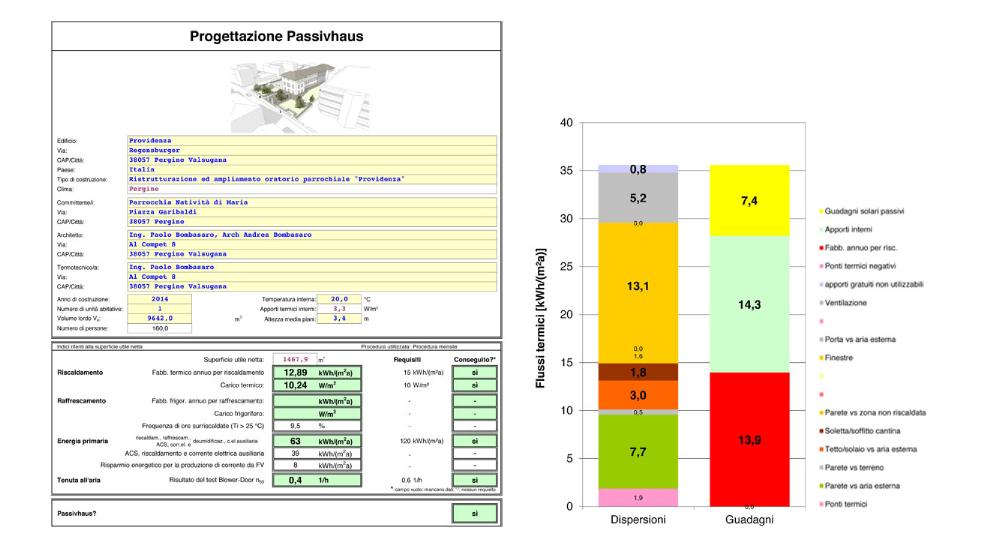Click the red '13,9' heating demand segment
Image resolution: width=994 pixels, height=544 pixels.
coord(749,439)
